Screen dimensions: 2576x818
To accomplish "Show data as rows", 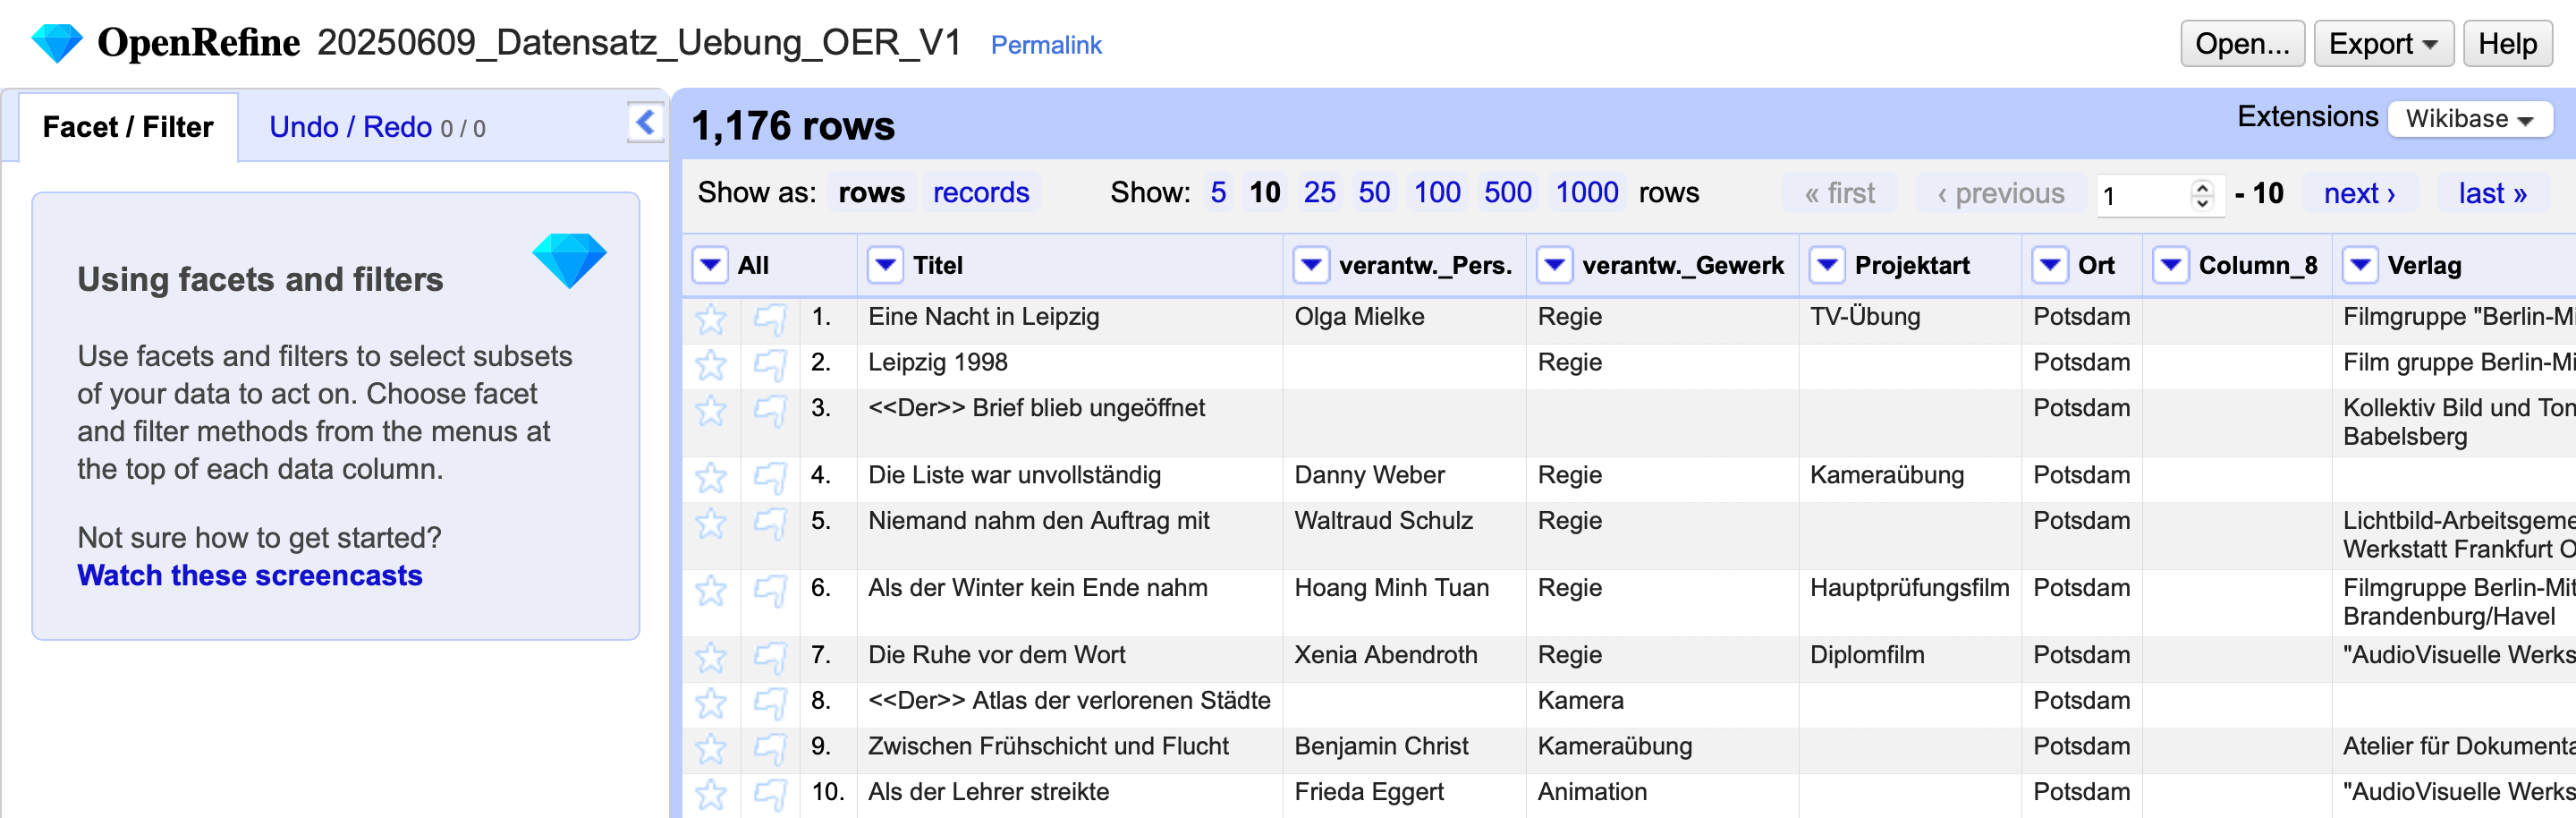I will [871, 192].
